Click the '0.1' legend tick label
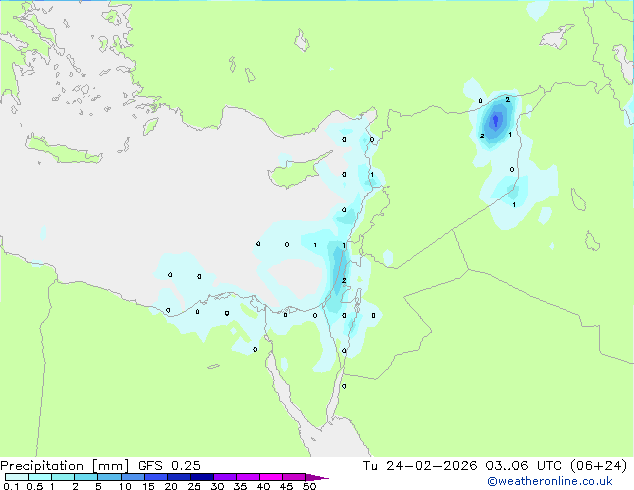The image size is (634, 490). [x=11, y=486]
